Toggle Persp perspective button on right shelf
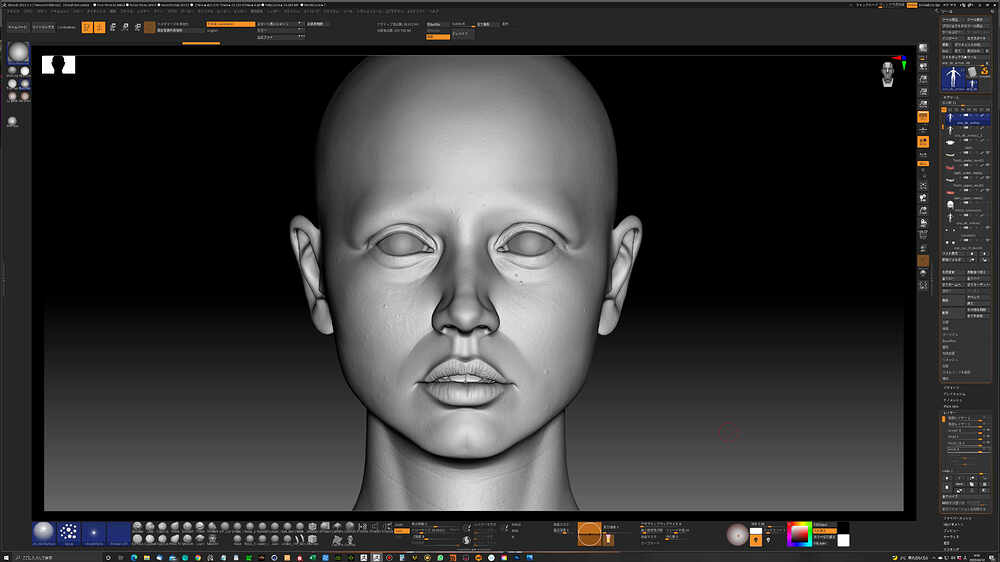The width and height of the screenshot is (1000, 562). (923, 117)
